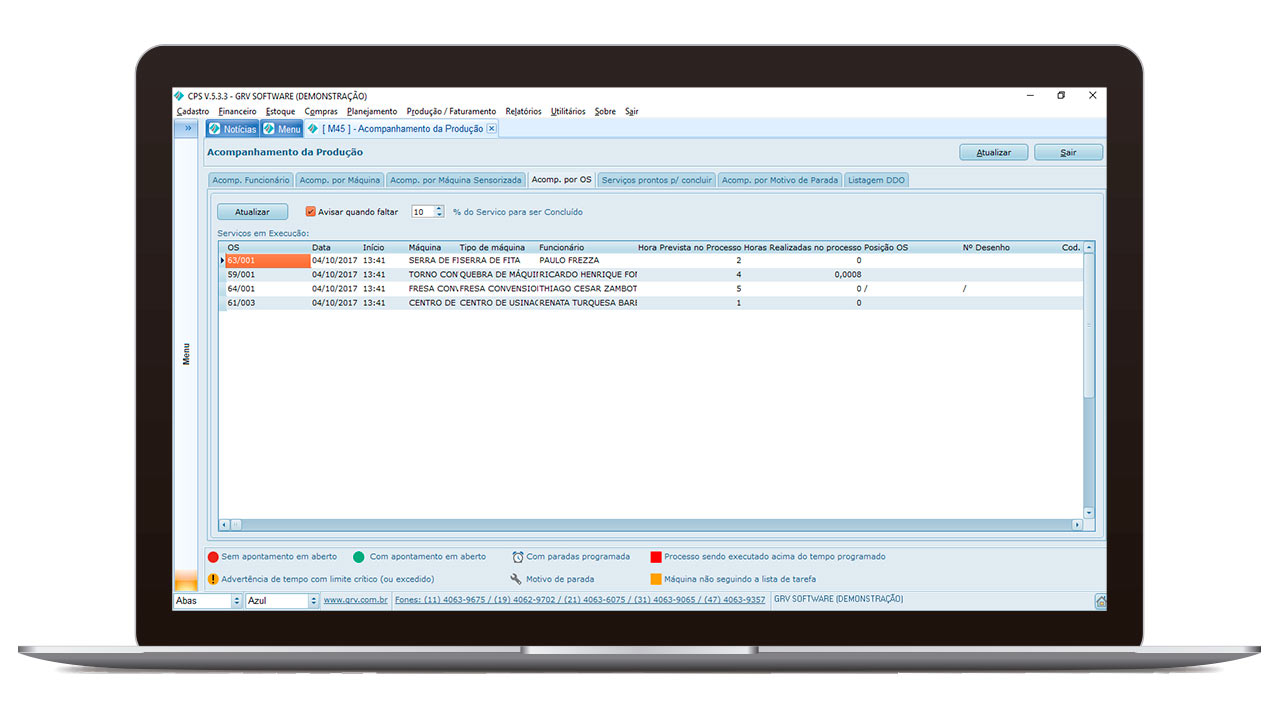
Task: Click the orange square legend icon
Action: 656,579
